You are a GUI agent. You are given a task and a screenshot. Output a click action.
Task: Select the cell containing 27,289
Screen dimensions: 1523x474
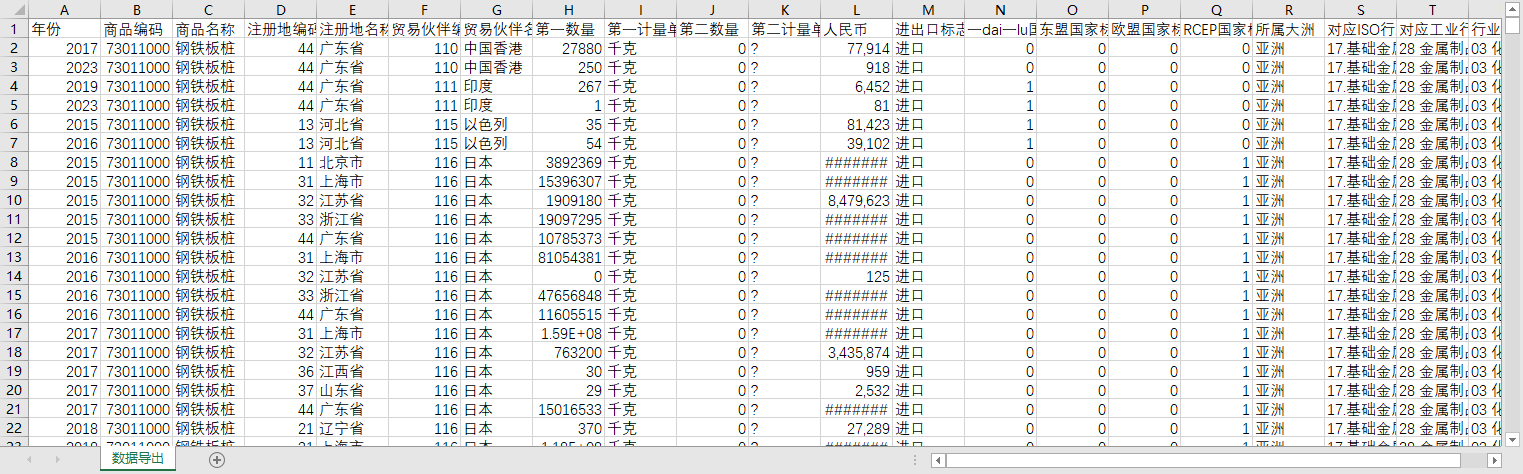point(856,428)
